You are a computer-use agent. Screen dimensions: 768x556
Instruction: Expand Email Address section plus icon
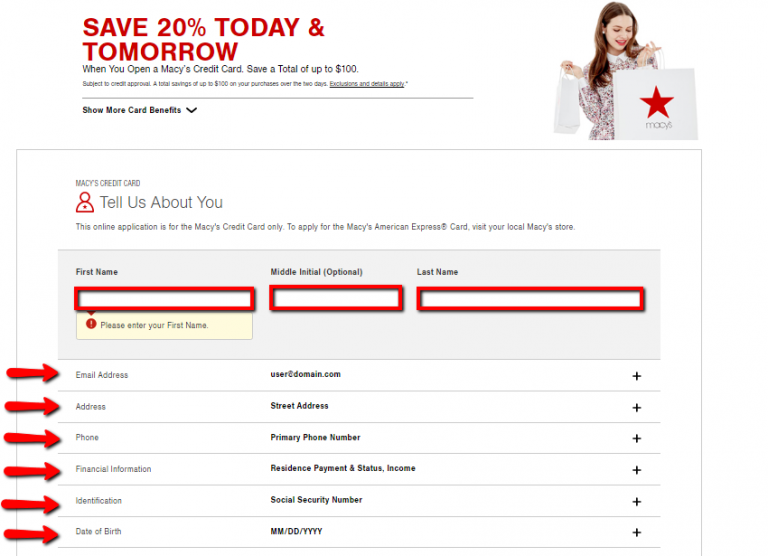tap(636, 376)
